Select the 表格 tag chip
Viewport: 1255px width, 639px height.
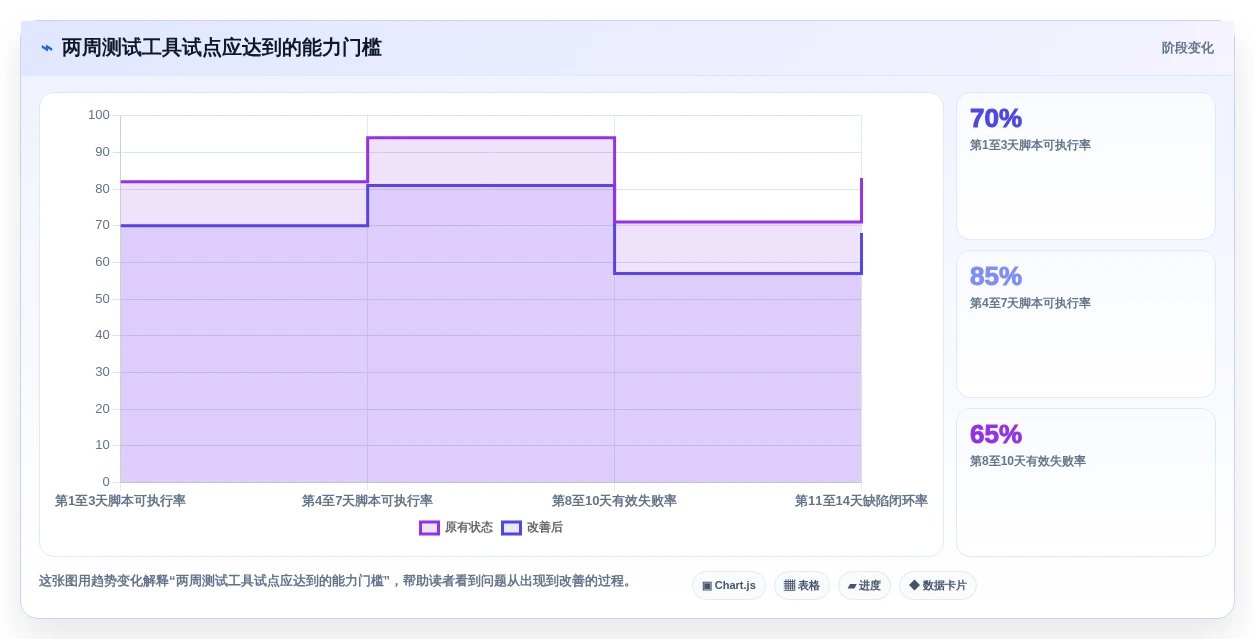pyautogui.click(x=802, y=586)
